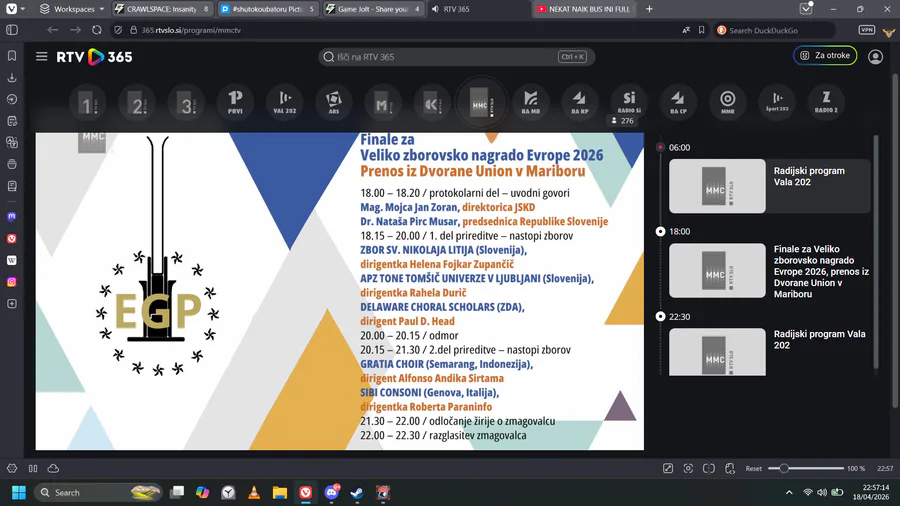
Task: Open Vivaldi bookmarks panel
Action: coord(11,56)
